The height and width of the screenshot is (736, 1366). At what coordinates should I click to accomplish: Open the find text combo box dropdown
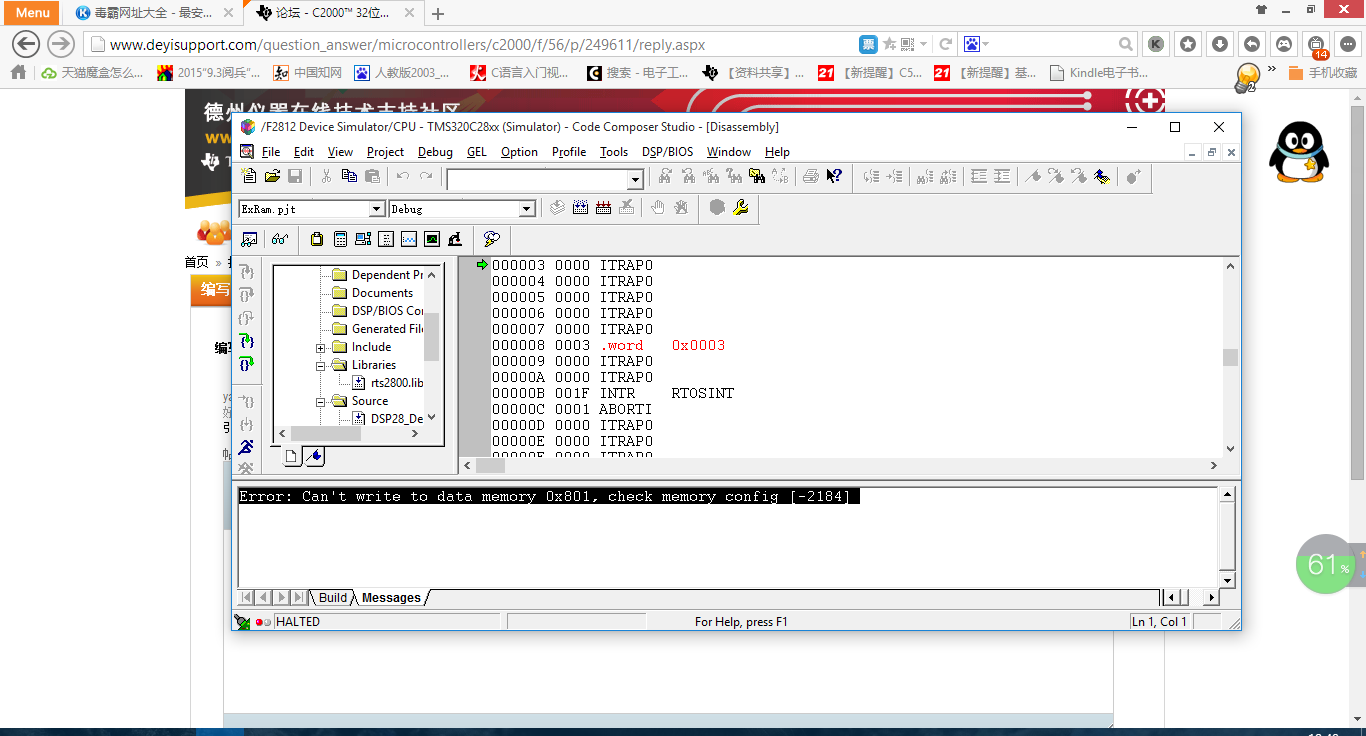[x=634, y=180]
